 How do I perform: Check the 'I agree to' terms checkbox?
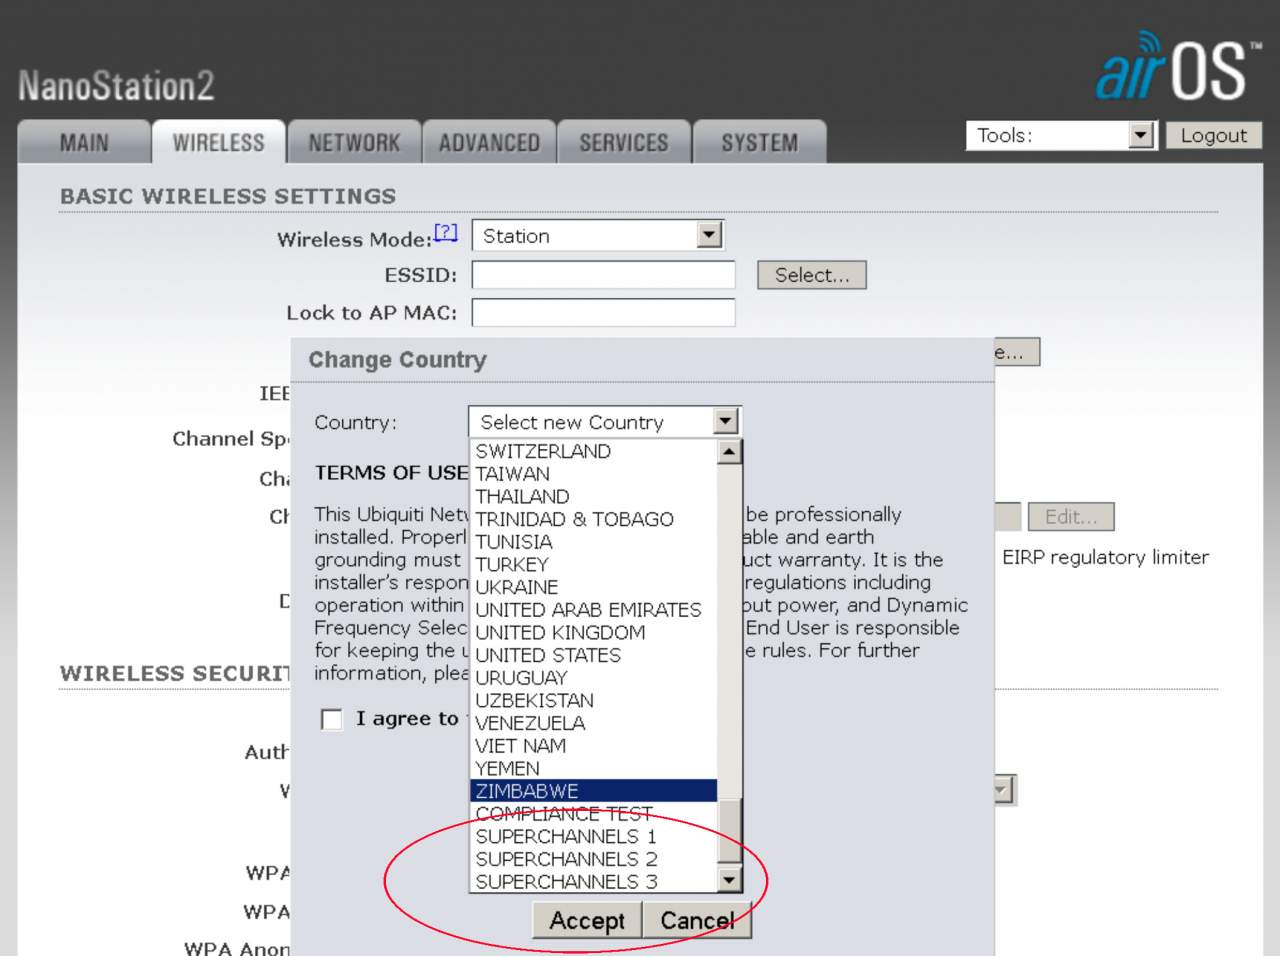pos(331,719)
